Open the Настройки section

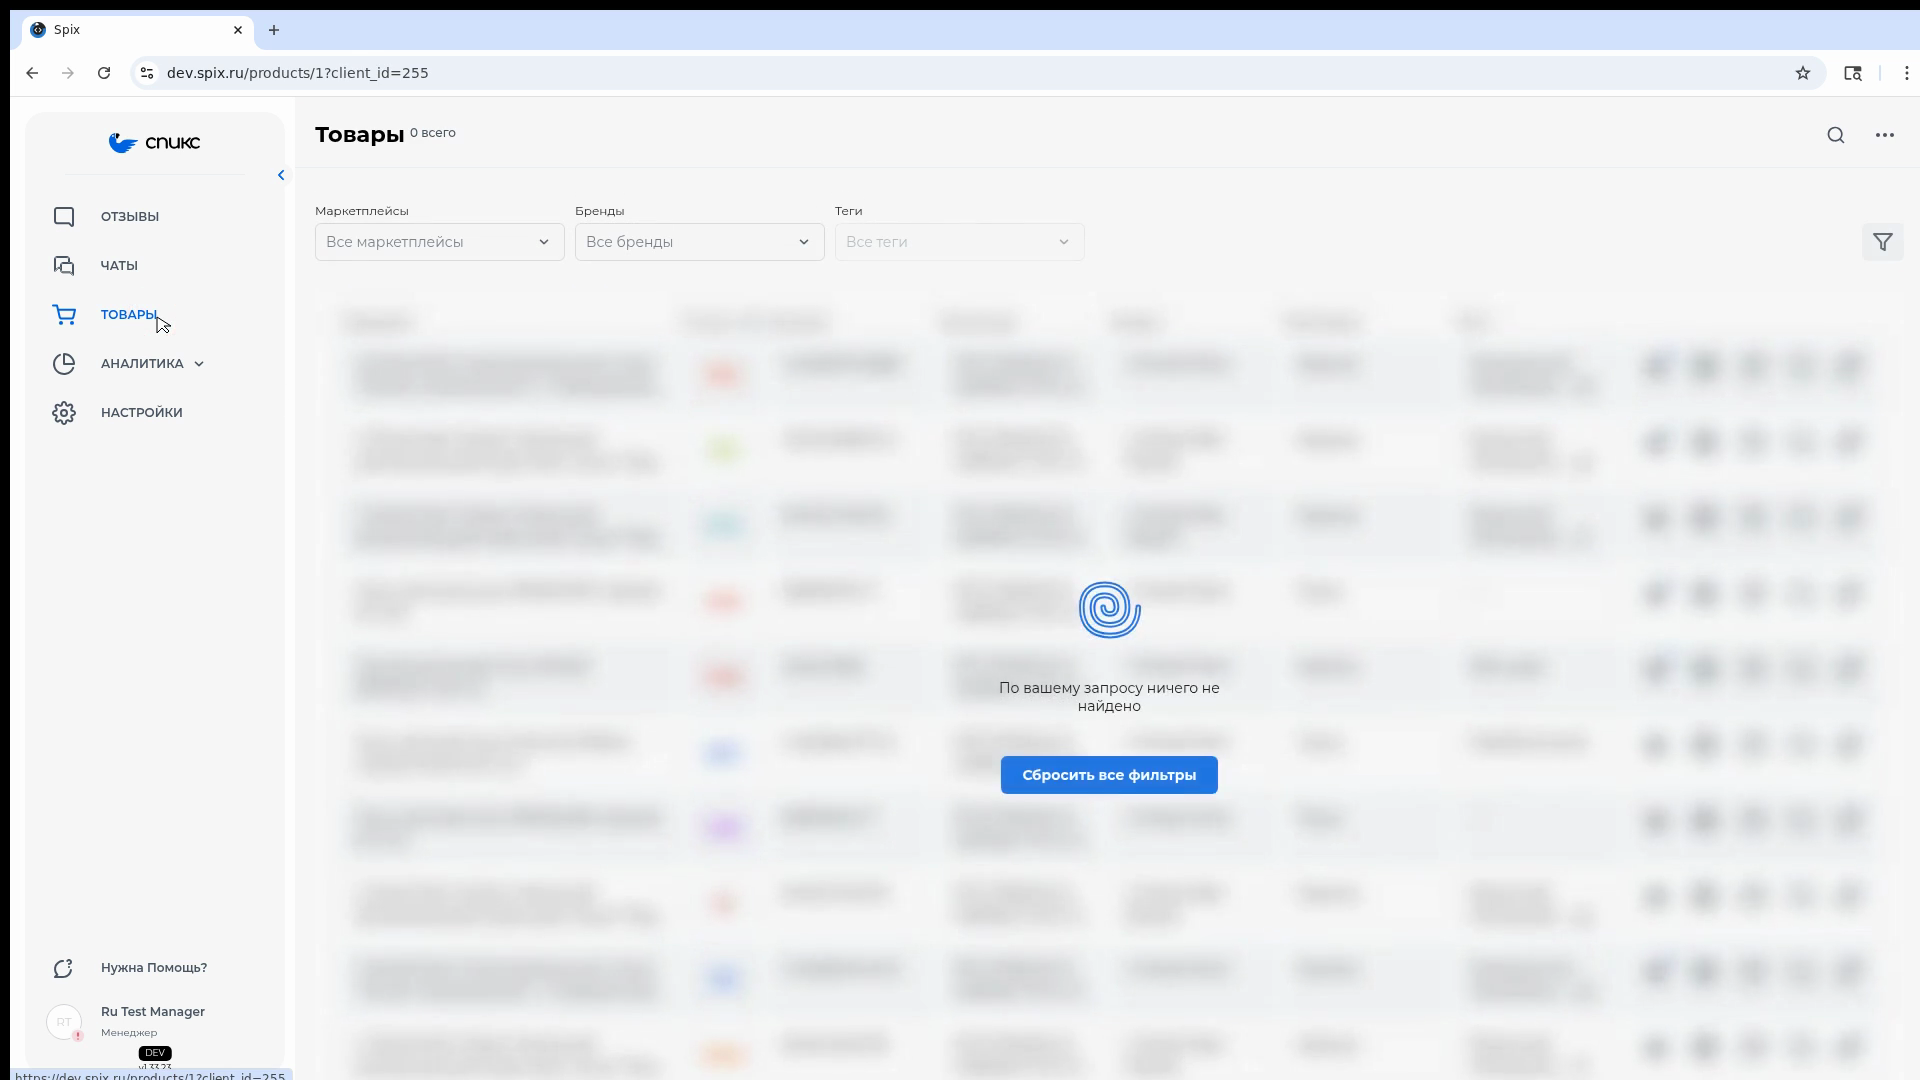pyautogui.click(x=142, y=413)
